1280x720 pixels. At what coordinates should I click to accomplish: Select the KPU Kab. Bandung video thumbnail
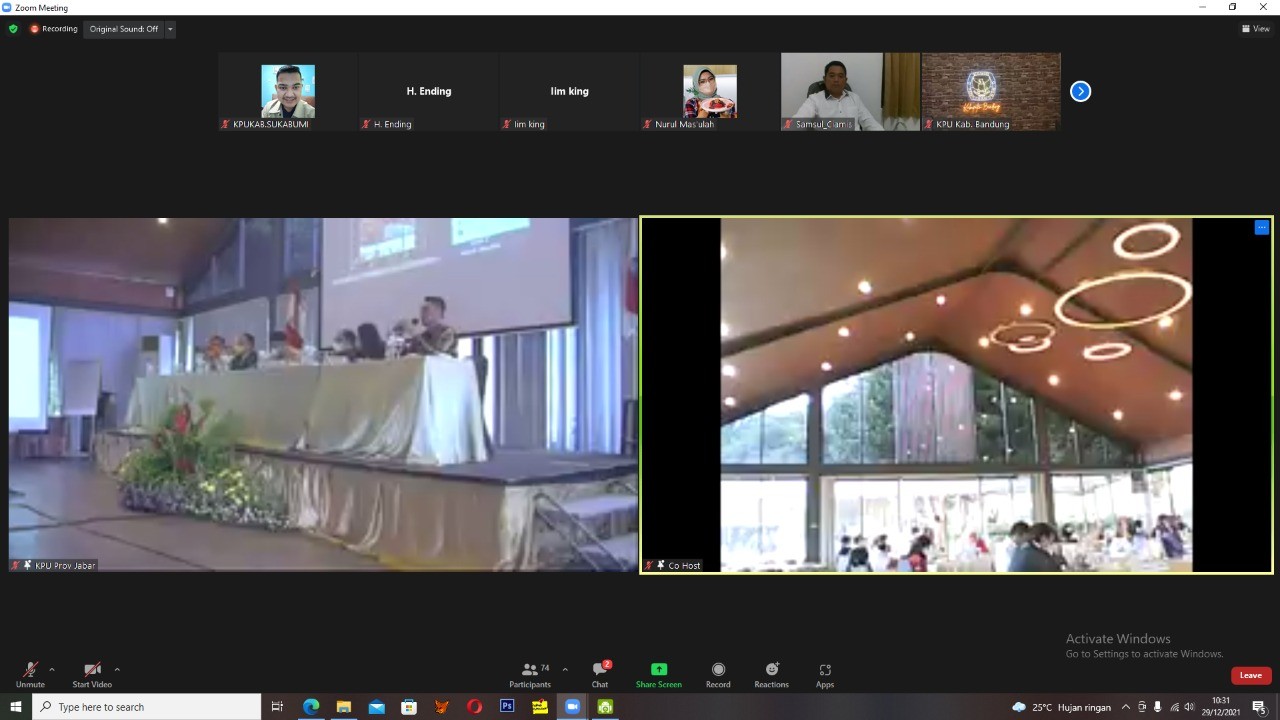990,91
